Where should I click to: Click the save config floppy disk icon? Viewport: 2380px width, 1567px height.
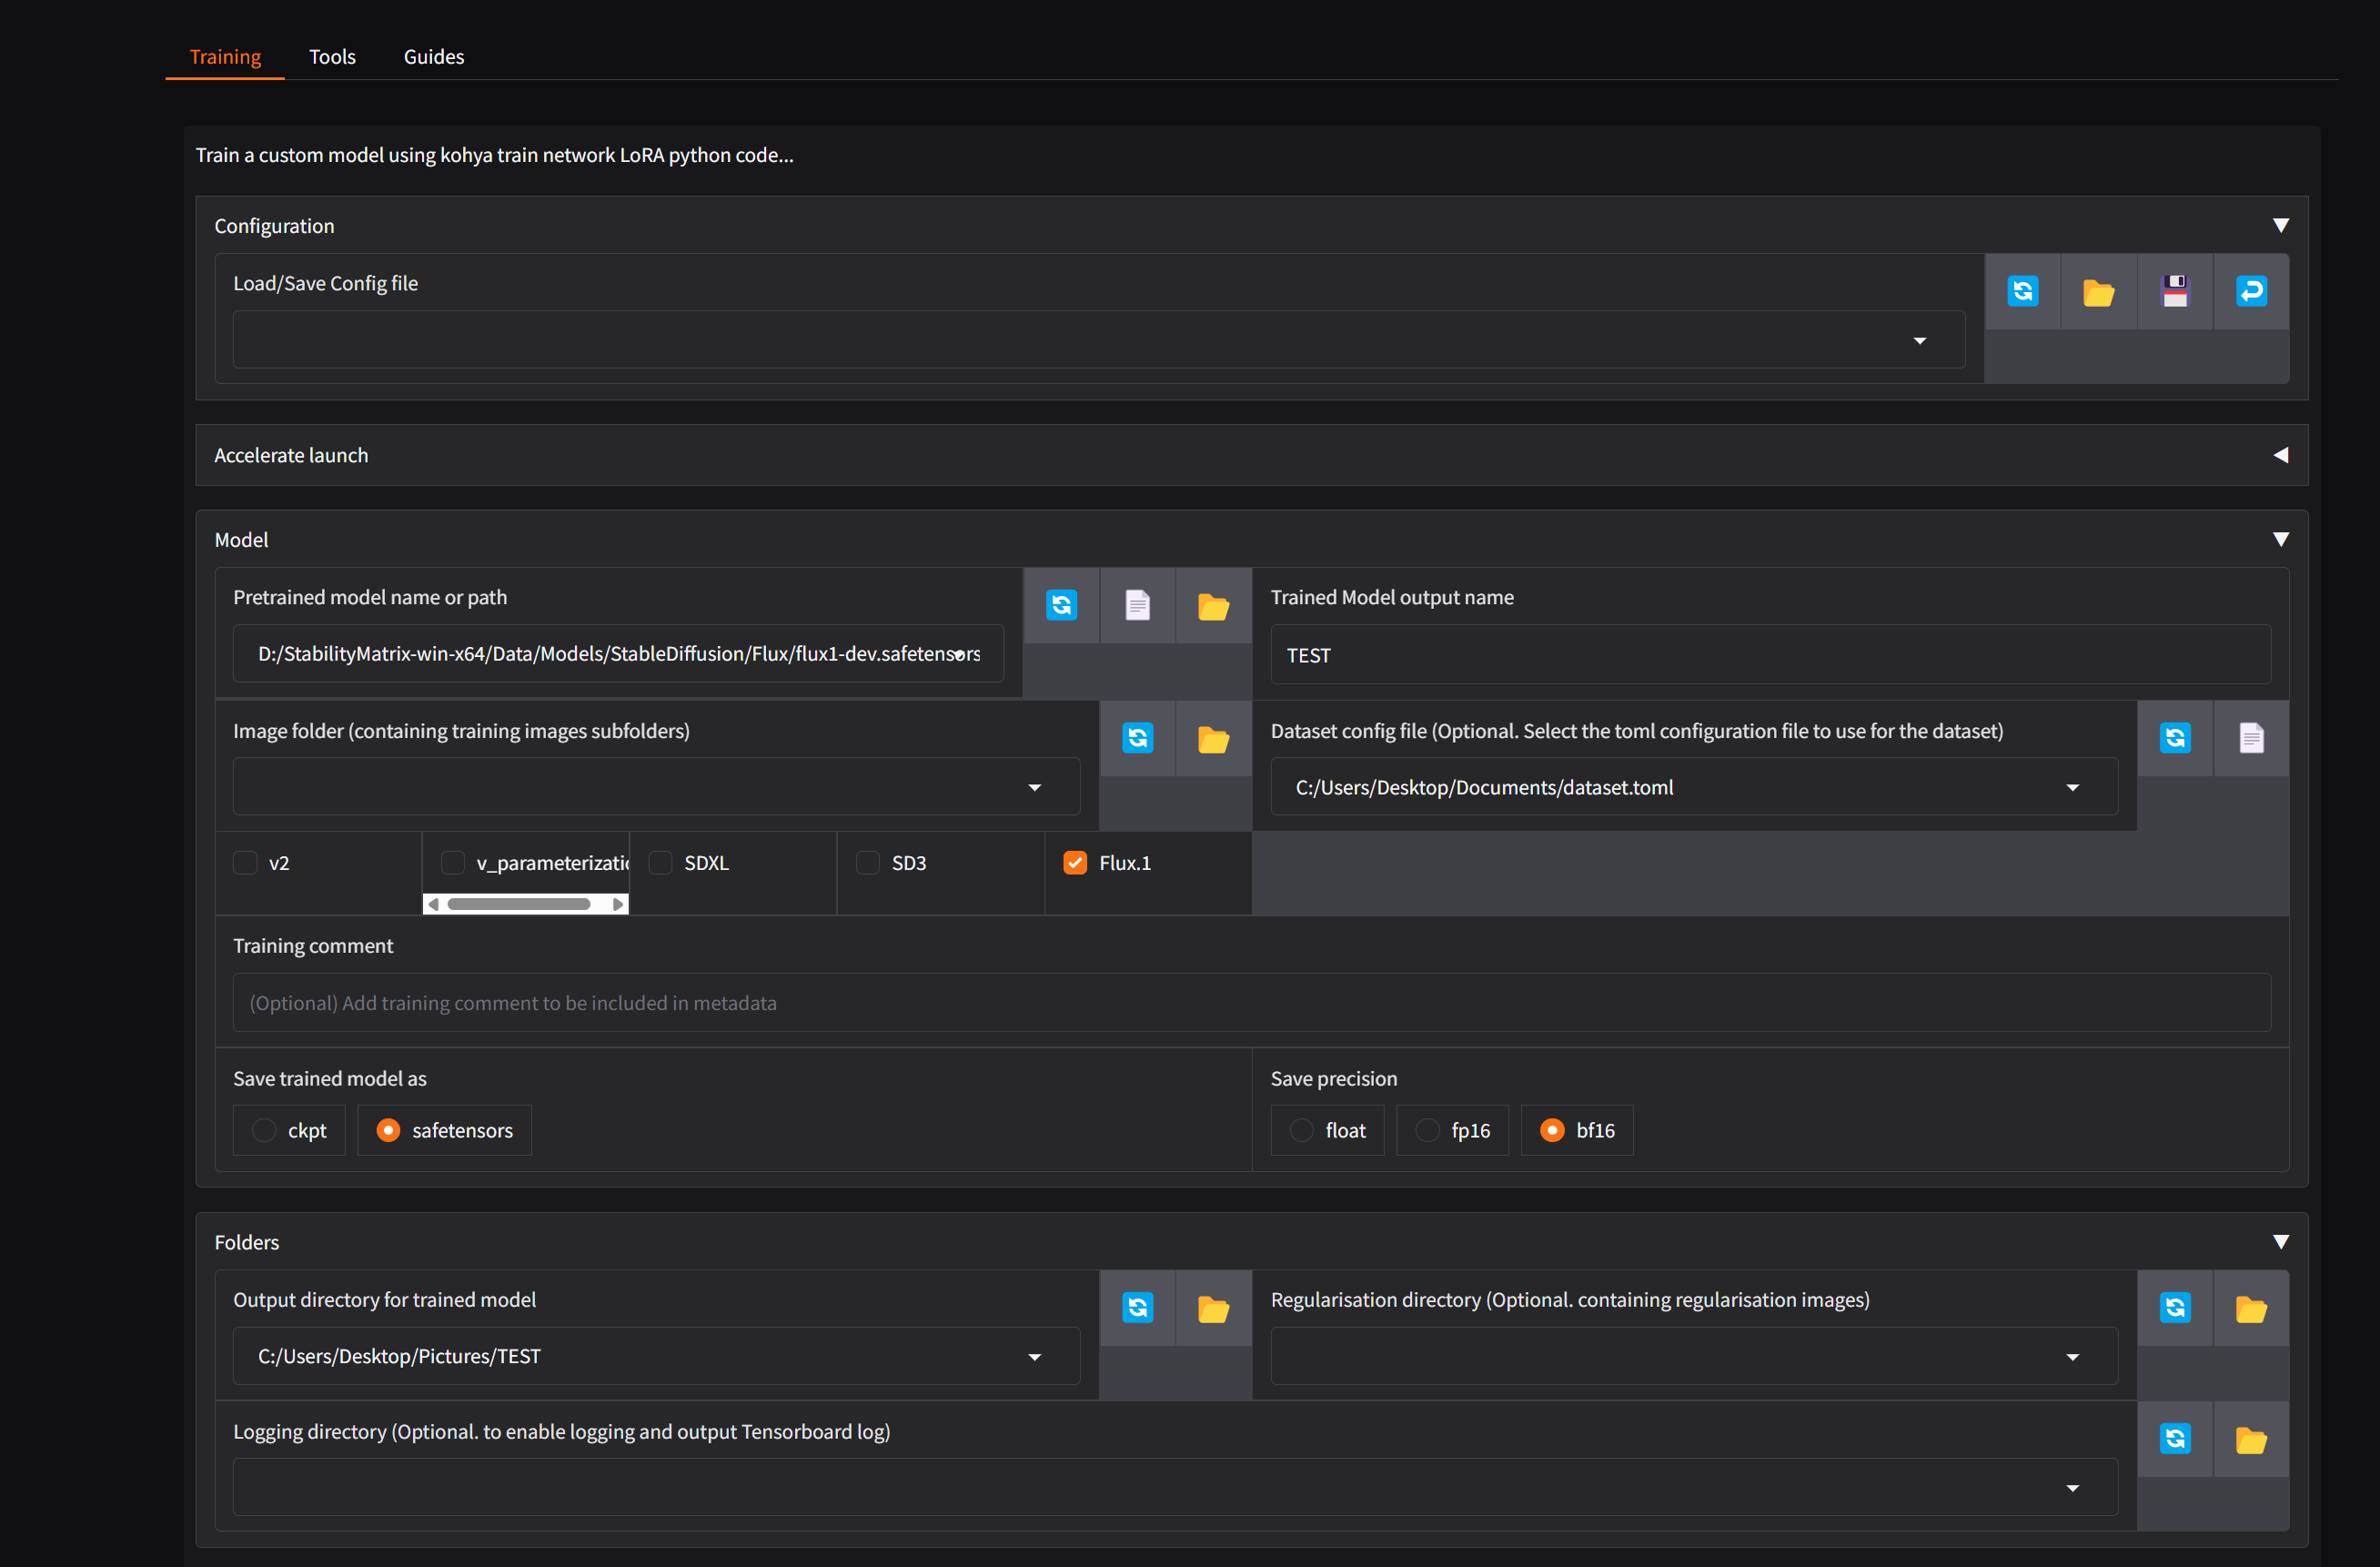2175,291
